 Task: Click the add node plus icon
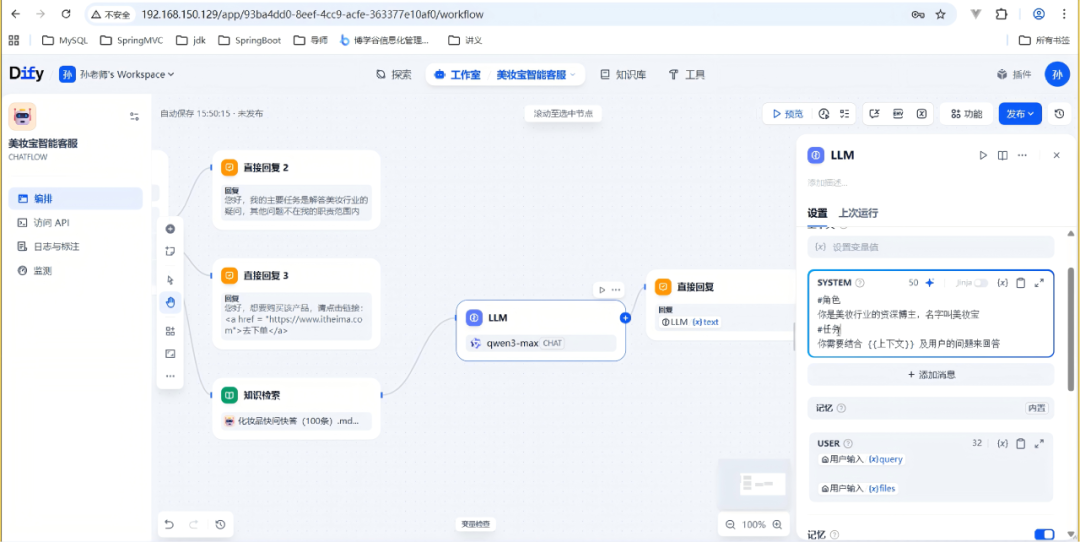[170, 229]
